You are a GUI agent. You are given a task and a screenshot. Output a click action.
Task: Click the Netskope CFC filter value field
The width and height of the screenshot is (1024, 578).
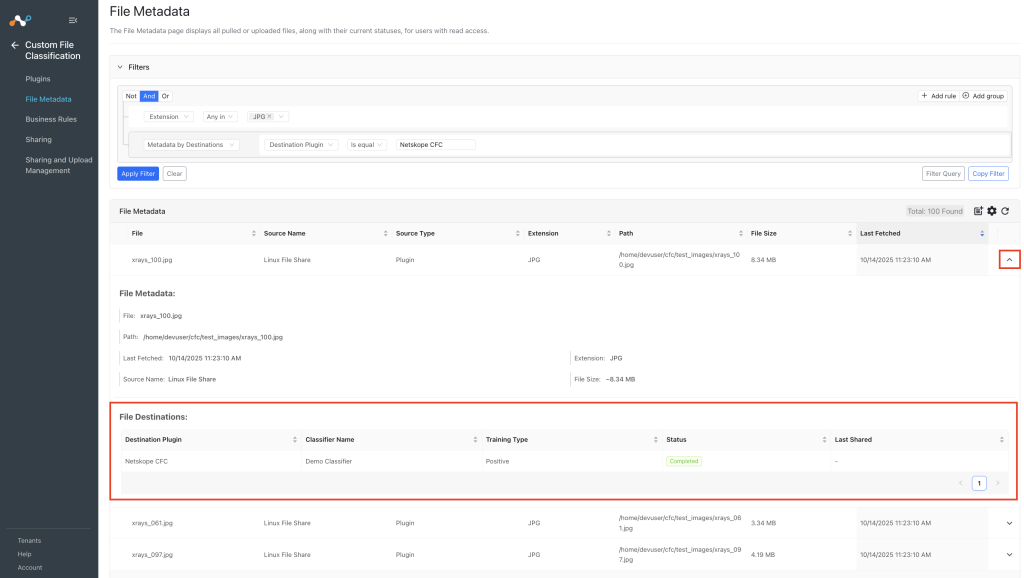[436, 145]
